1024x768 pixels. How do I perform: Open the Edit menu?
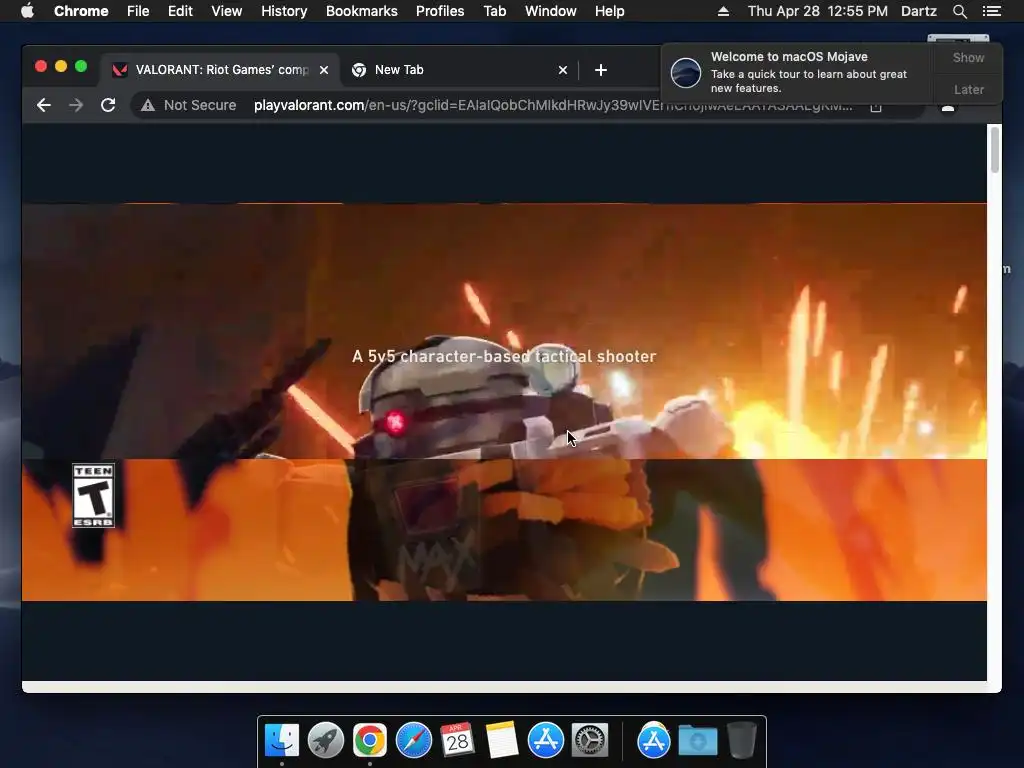(x=180, y=11)
